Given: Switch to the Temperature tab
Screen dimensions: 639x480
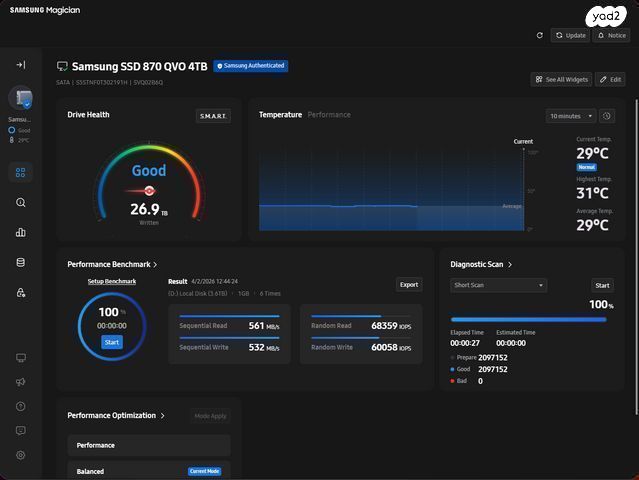Looking at the screenshot, I should pyautogui.click(x=280, y=115).
